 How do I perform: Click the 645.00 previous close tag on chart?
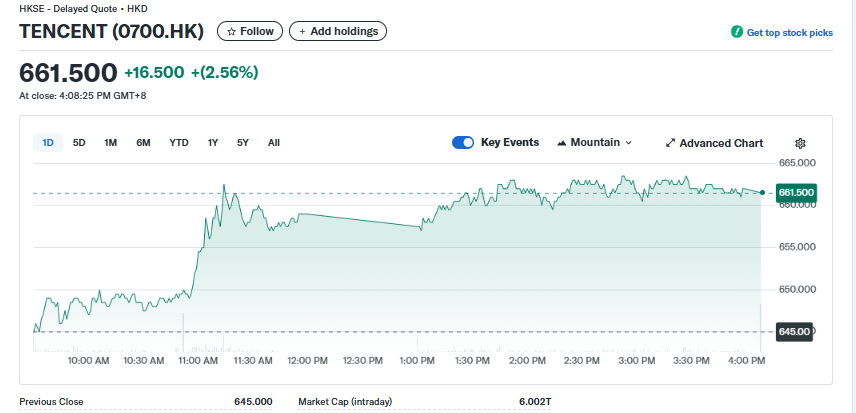point(794,332)
